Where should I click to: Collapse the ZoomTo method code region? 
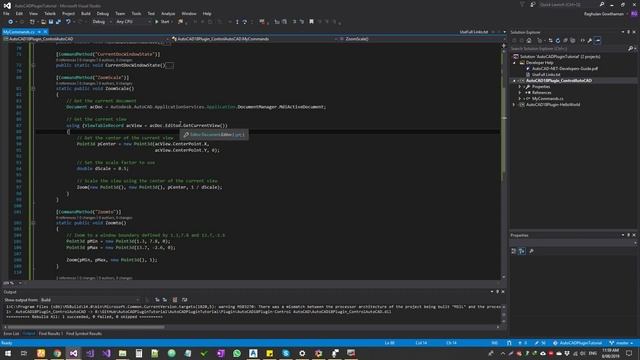tap(33, 223)
